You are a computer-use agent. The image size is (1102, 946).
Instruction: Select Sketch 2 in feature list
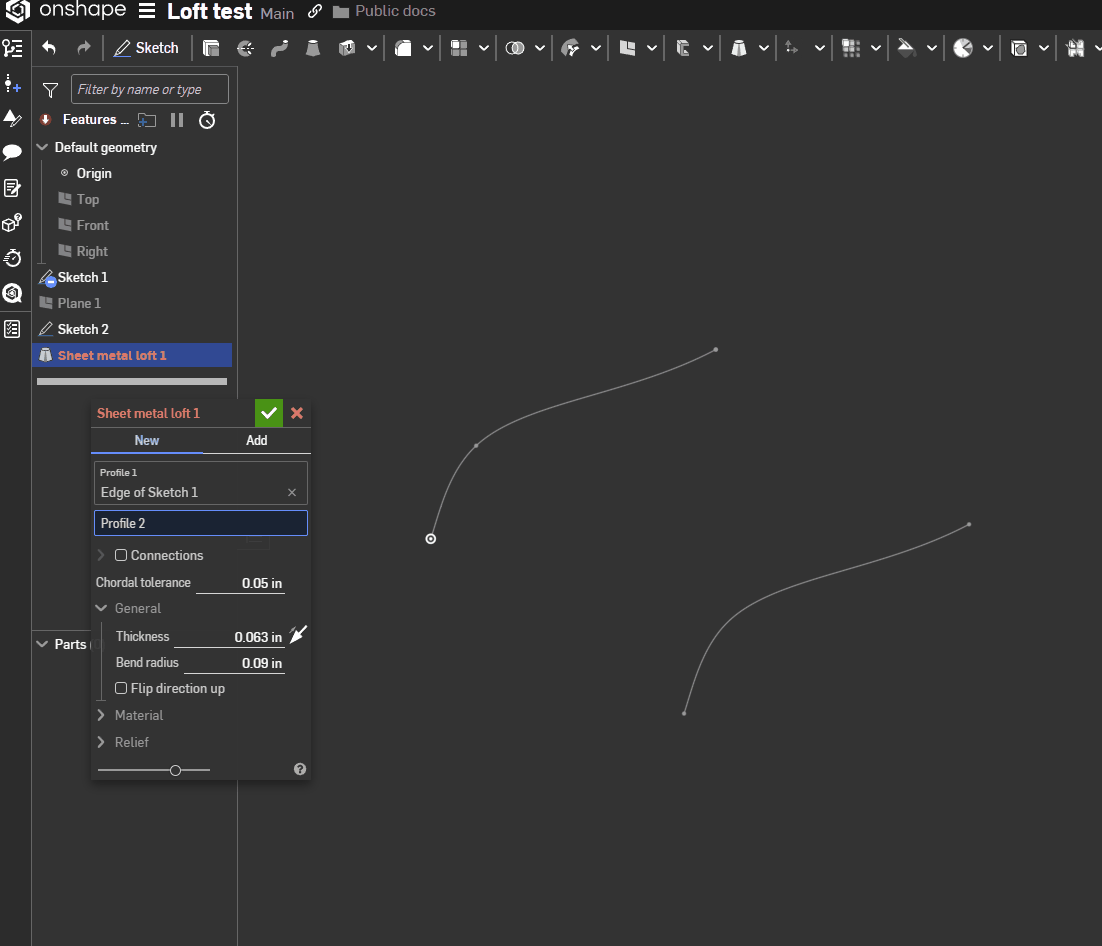(83, 329)
